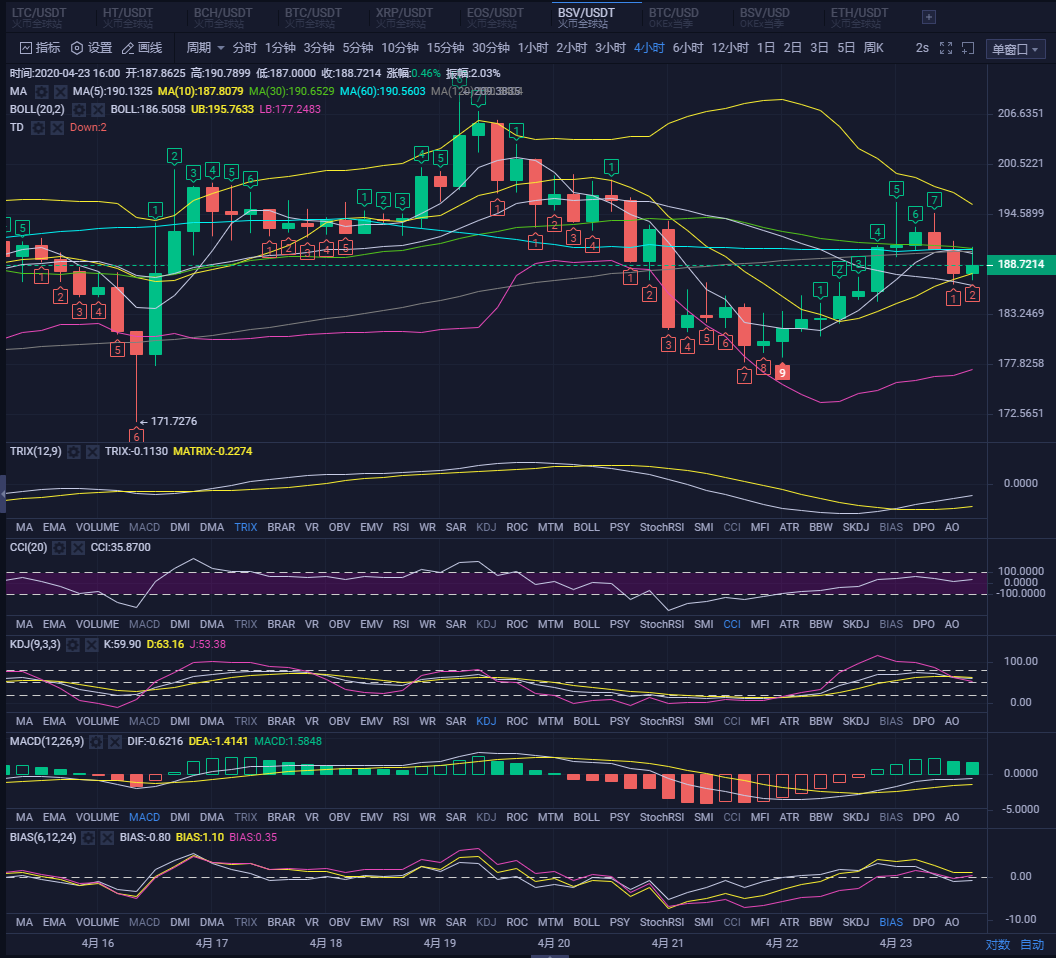
Task: Click the fullscreen expand icon
Action: (x=946, y=48)
